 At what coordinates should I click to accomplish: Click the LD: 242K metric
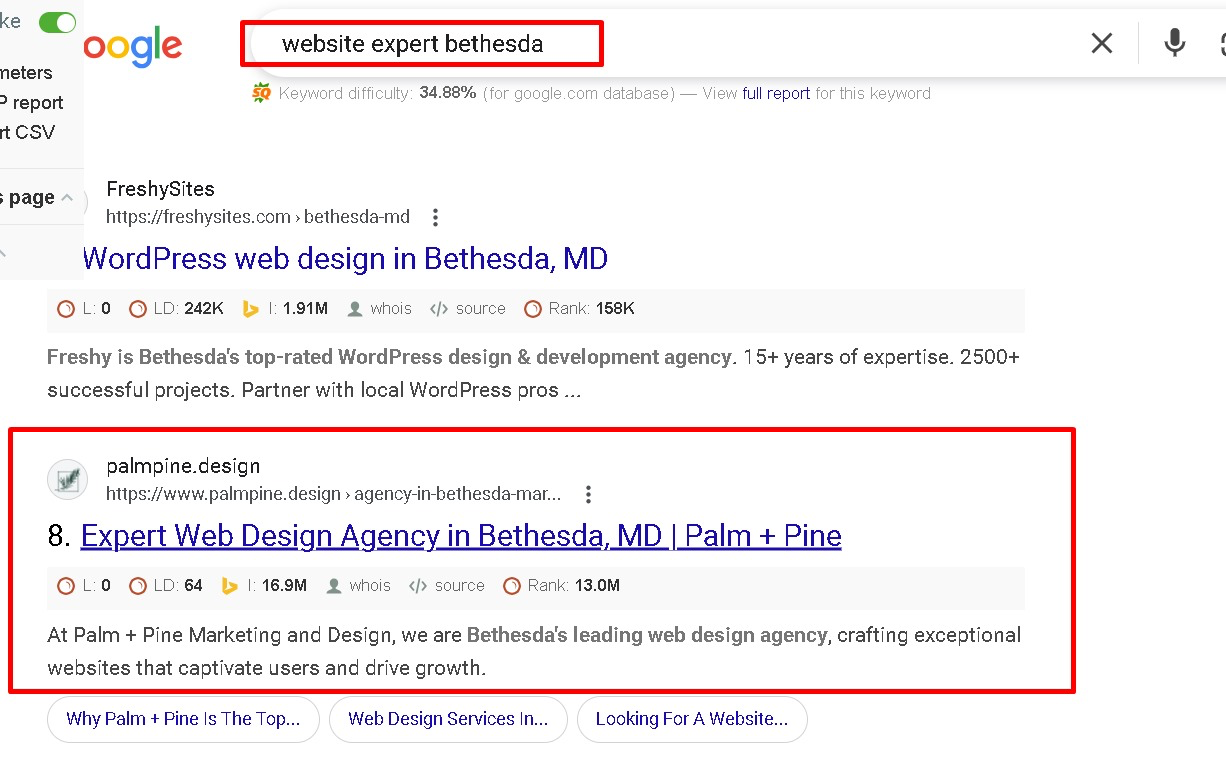[x=176, y=309]
